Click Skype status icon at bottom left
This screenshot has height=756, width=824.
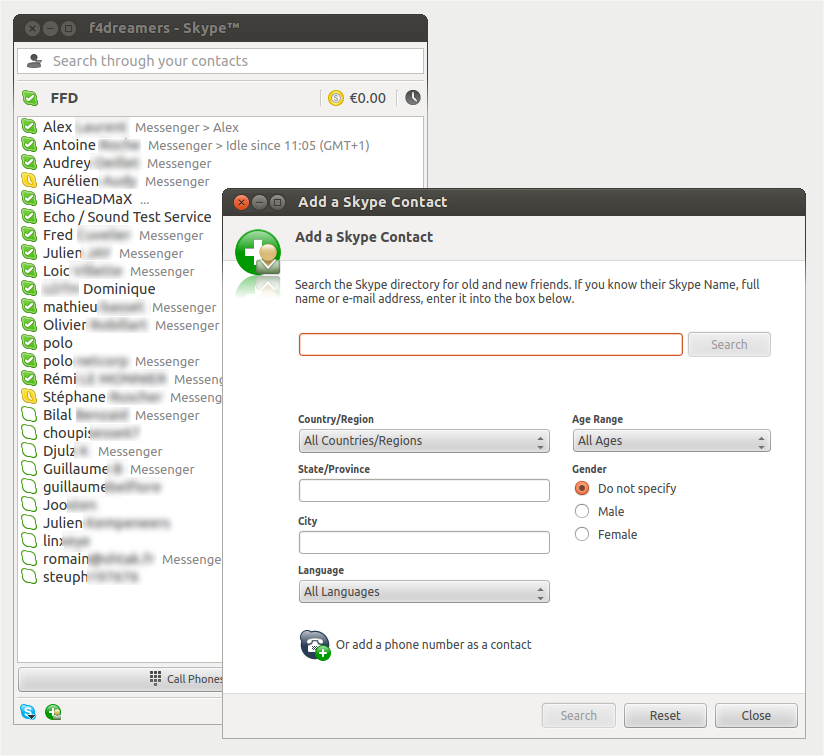28,712
